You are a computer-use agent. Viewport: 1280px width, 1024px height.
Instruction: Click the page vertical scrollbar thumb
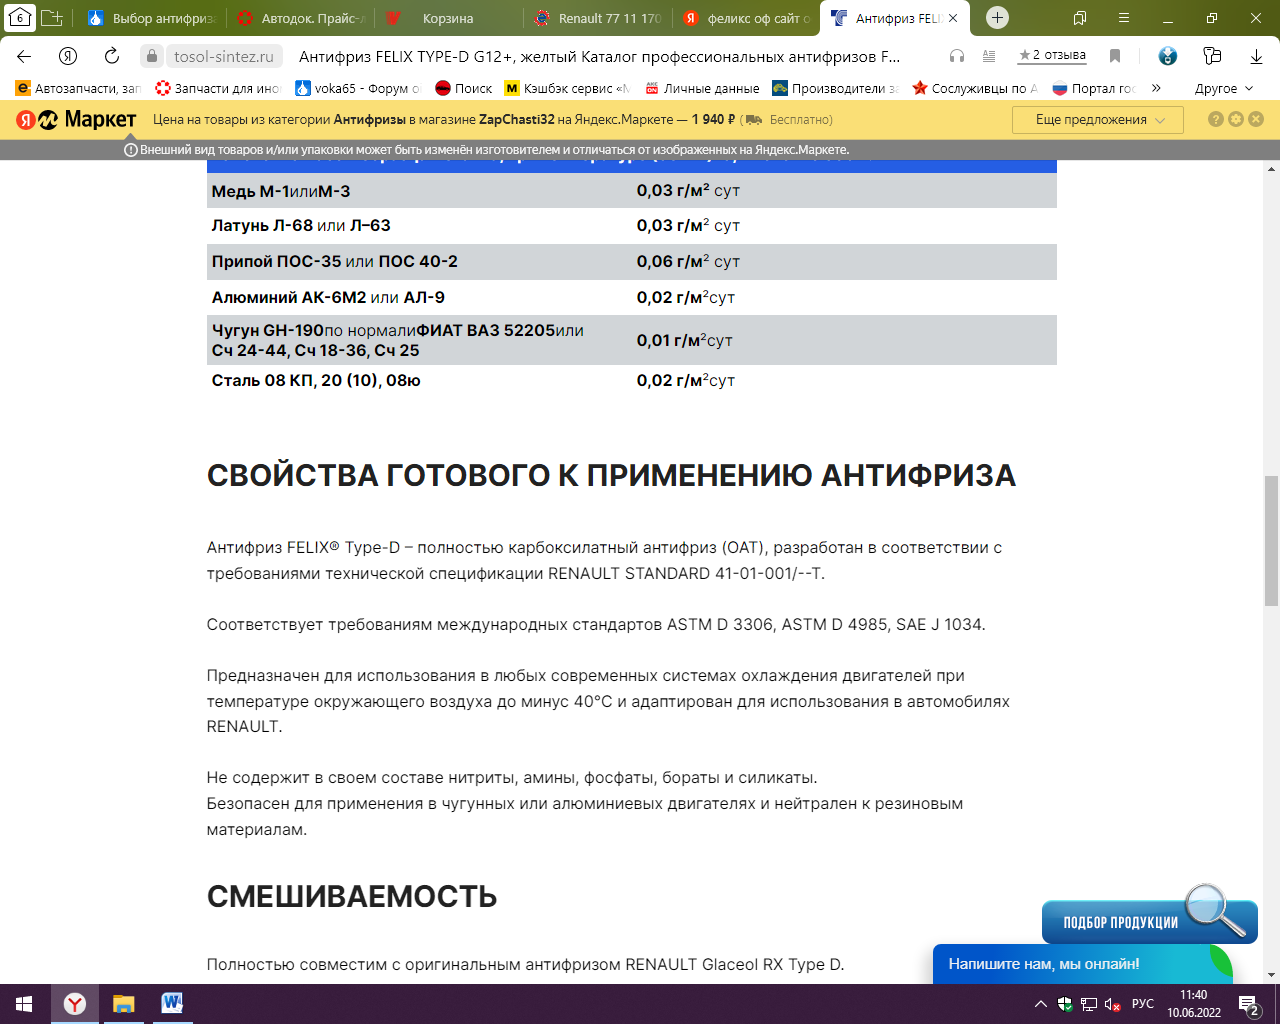coord(1271,541)
